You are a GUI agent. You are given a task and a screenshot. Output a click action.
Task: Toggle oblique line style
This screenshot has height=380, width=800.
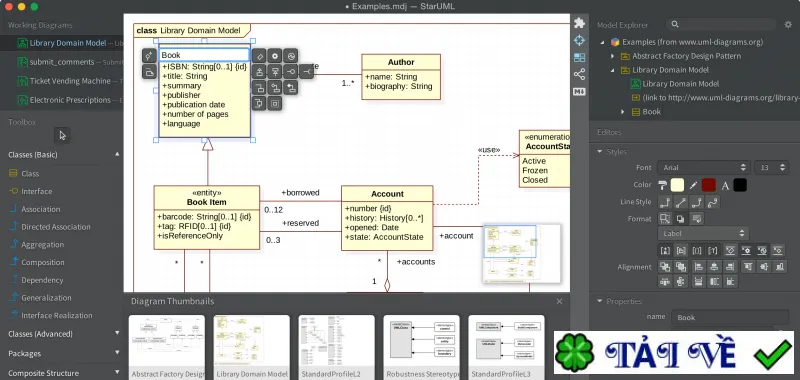pyautogui.click(x=681, y=202)
